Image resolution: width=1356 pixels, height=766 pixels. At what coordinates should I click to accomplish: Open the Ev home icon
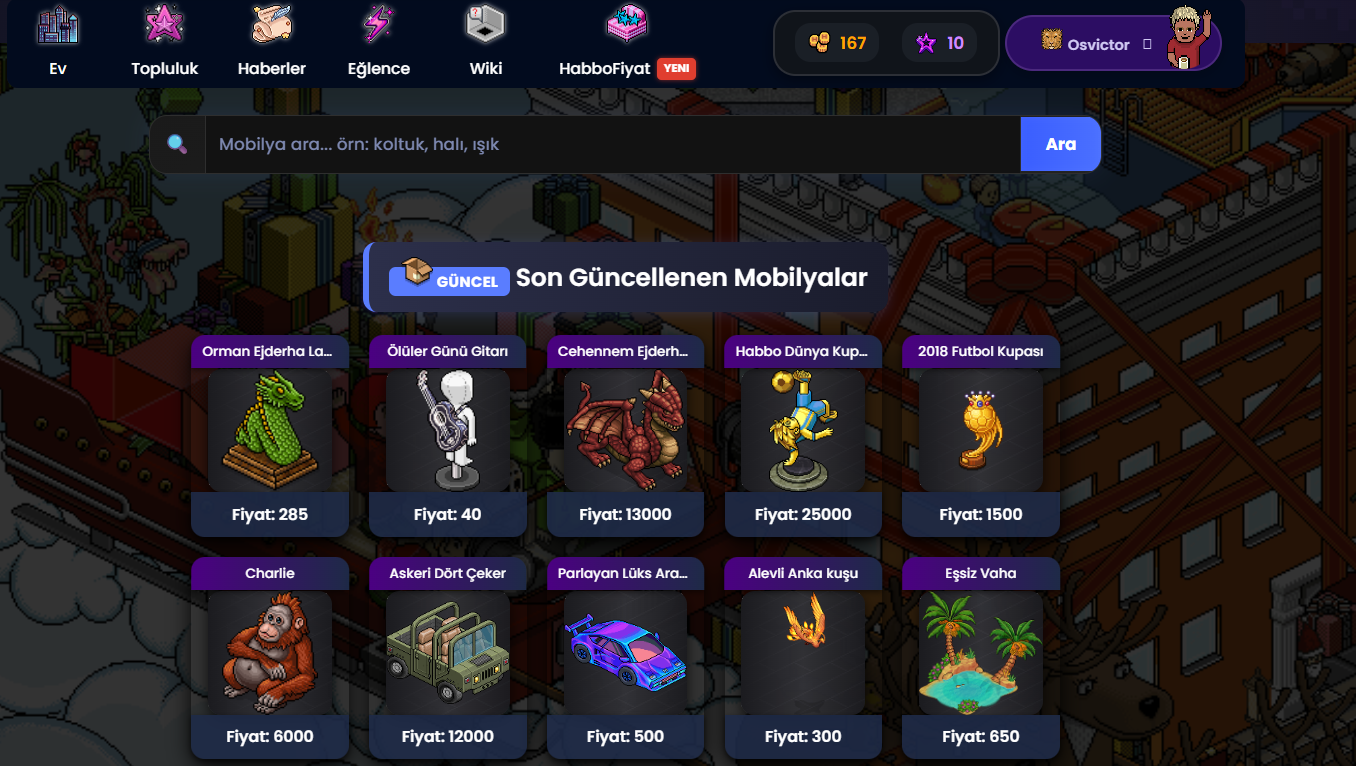pos(57,25)
